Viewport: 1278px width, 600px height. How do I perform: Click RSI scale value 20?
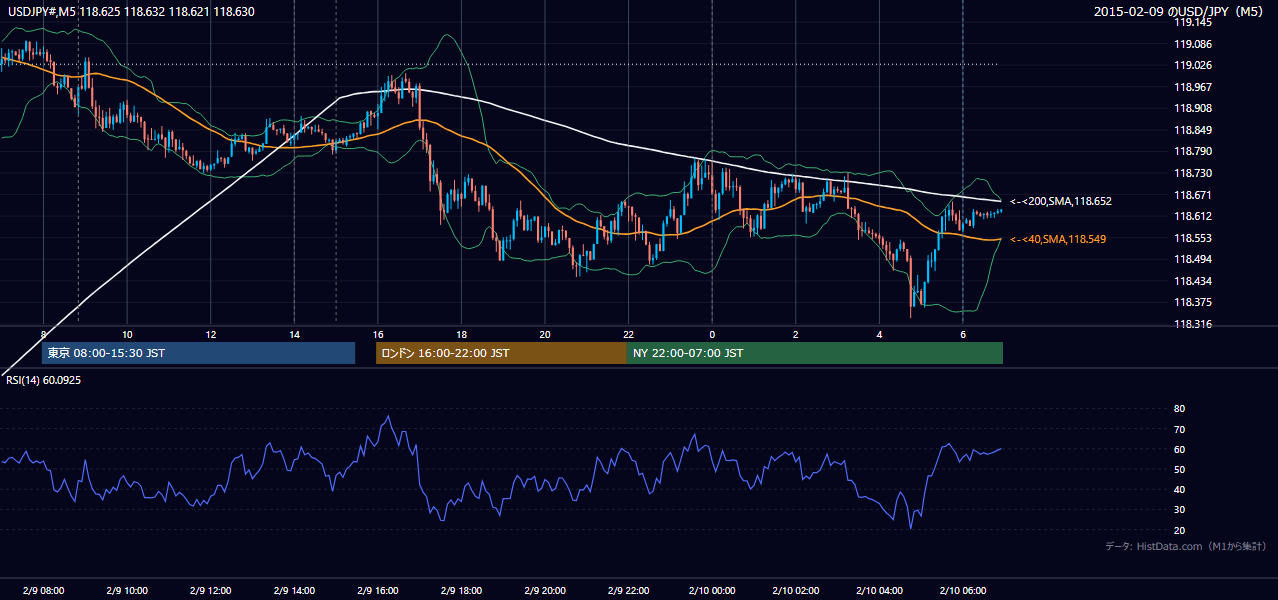pyautogui.click(x=1179, y=530)
